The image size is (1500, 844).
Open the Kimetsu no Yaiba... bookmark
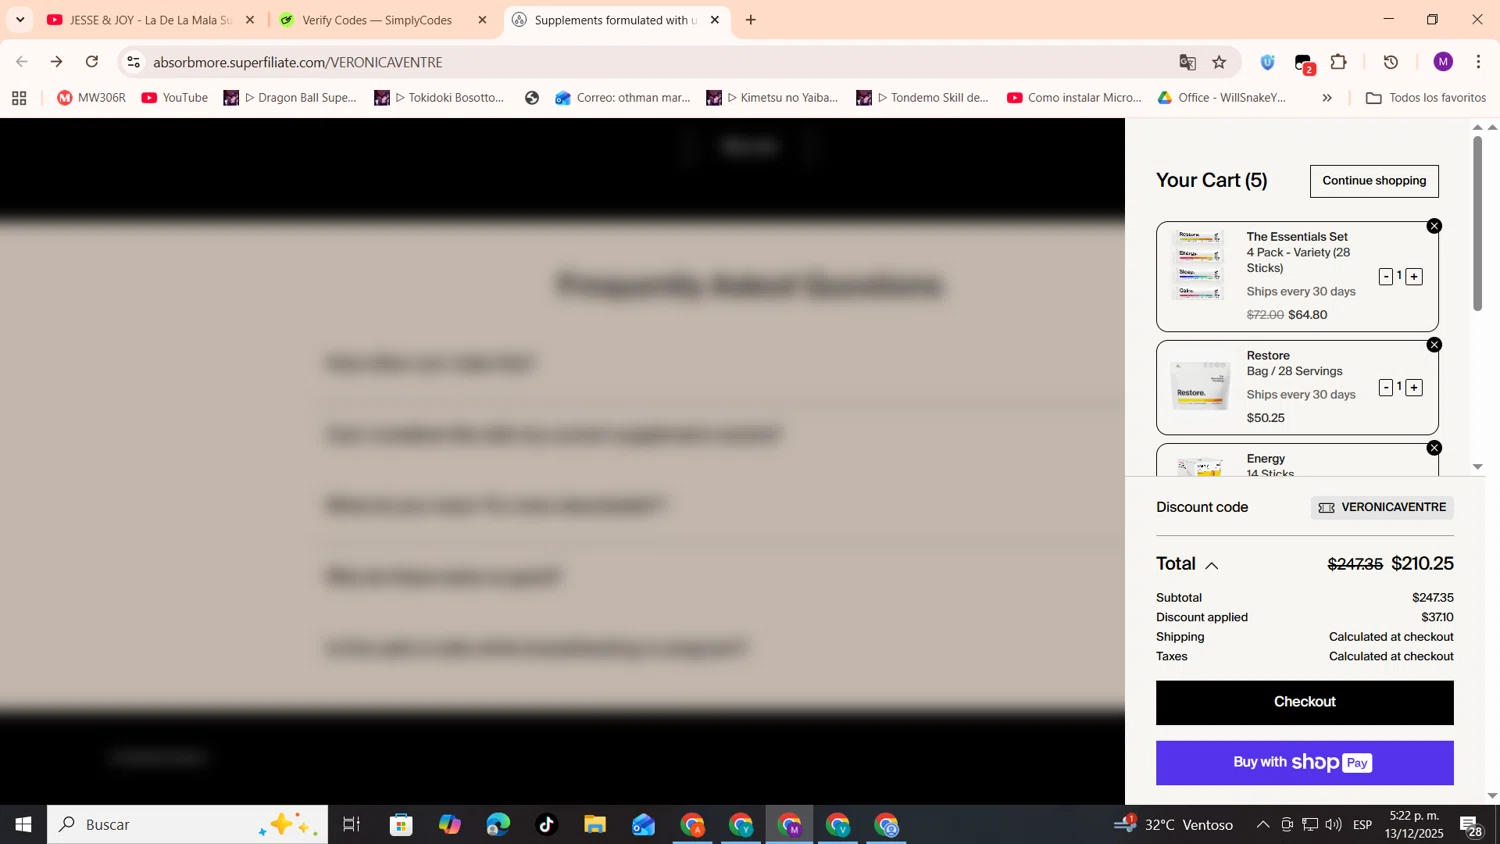click(772, 98)
